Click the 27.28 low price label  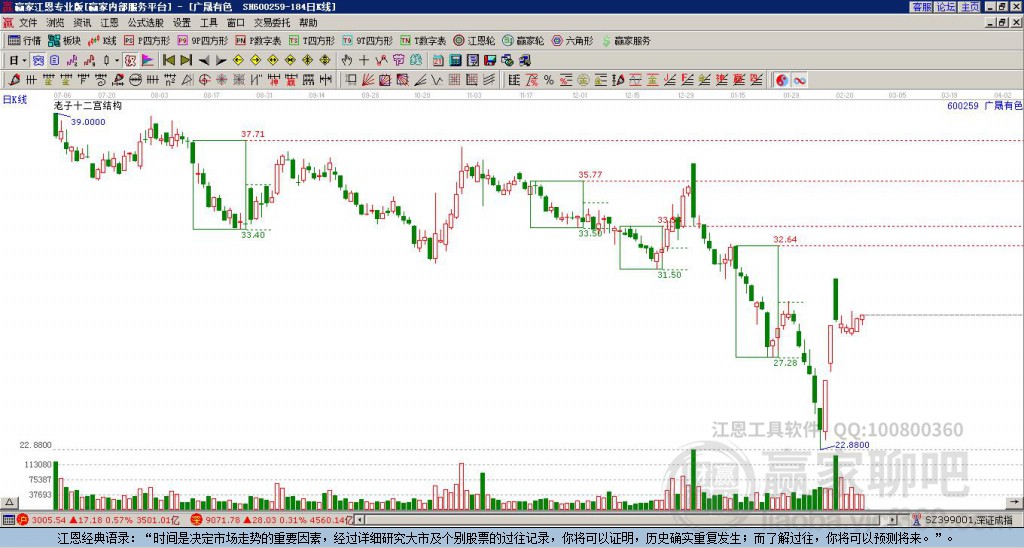785,363
